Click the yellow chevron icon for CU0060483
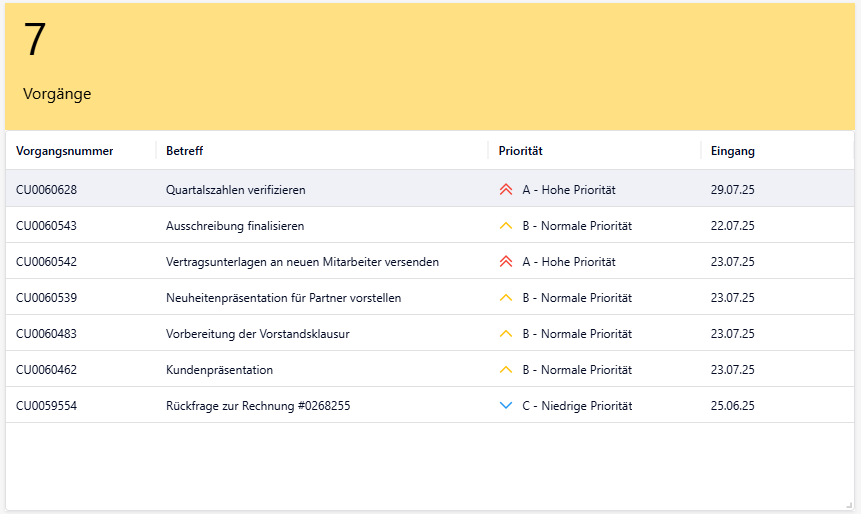The height and width of the screenshot is (514, 861). click(x=505, y=334)
